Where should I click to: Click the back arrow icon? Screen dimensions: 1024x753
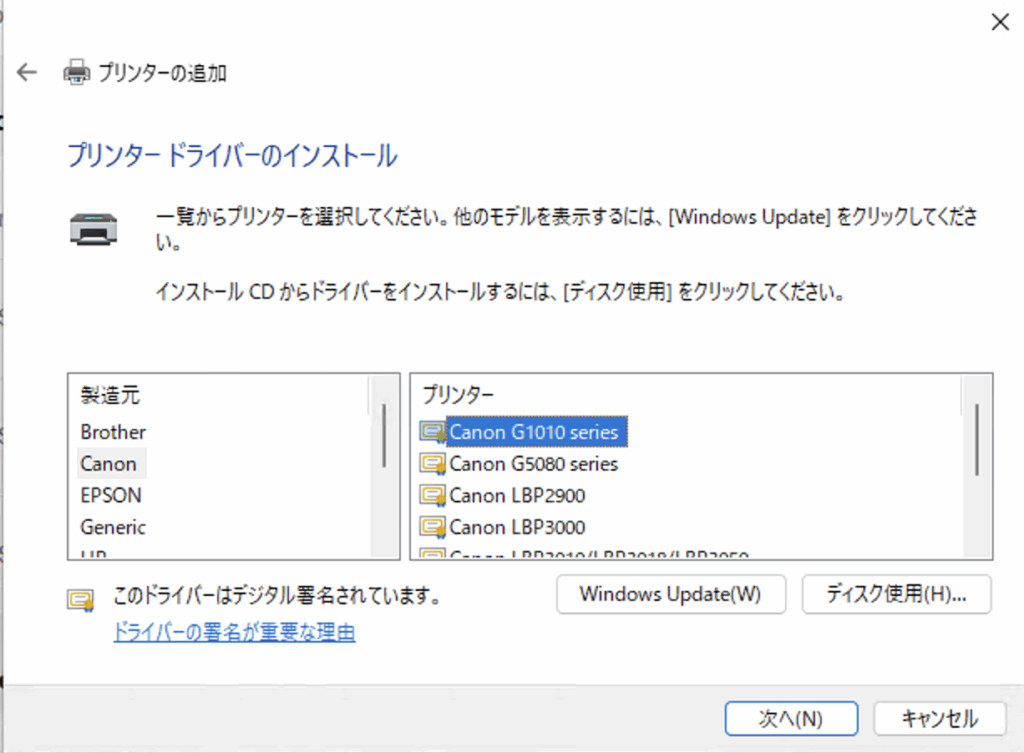(27, 72)
